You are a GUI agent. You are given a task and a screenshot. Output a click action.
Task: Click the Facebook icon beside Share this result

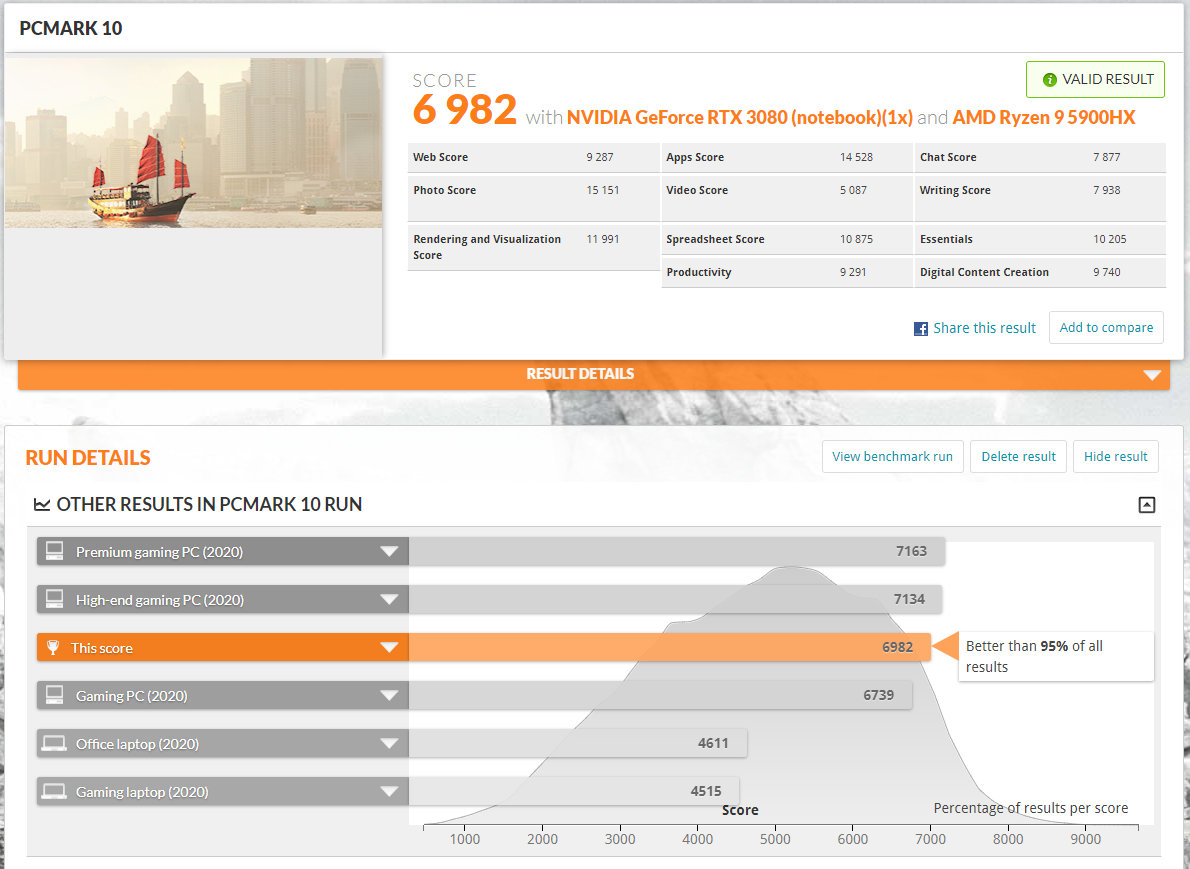click(921, 329)
